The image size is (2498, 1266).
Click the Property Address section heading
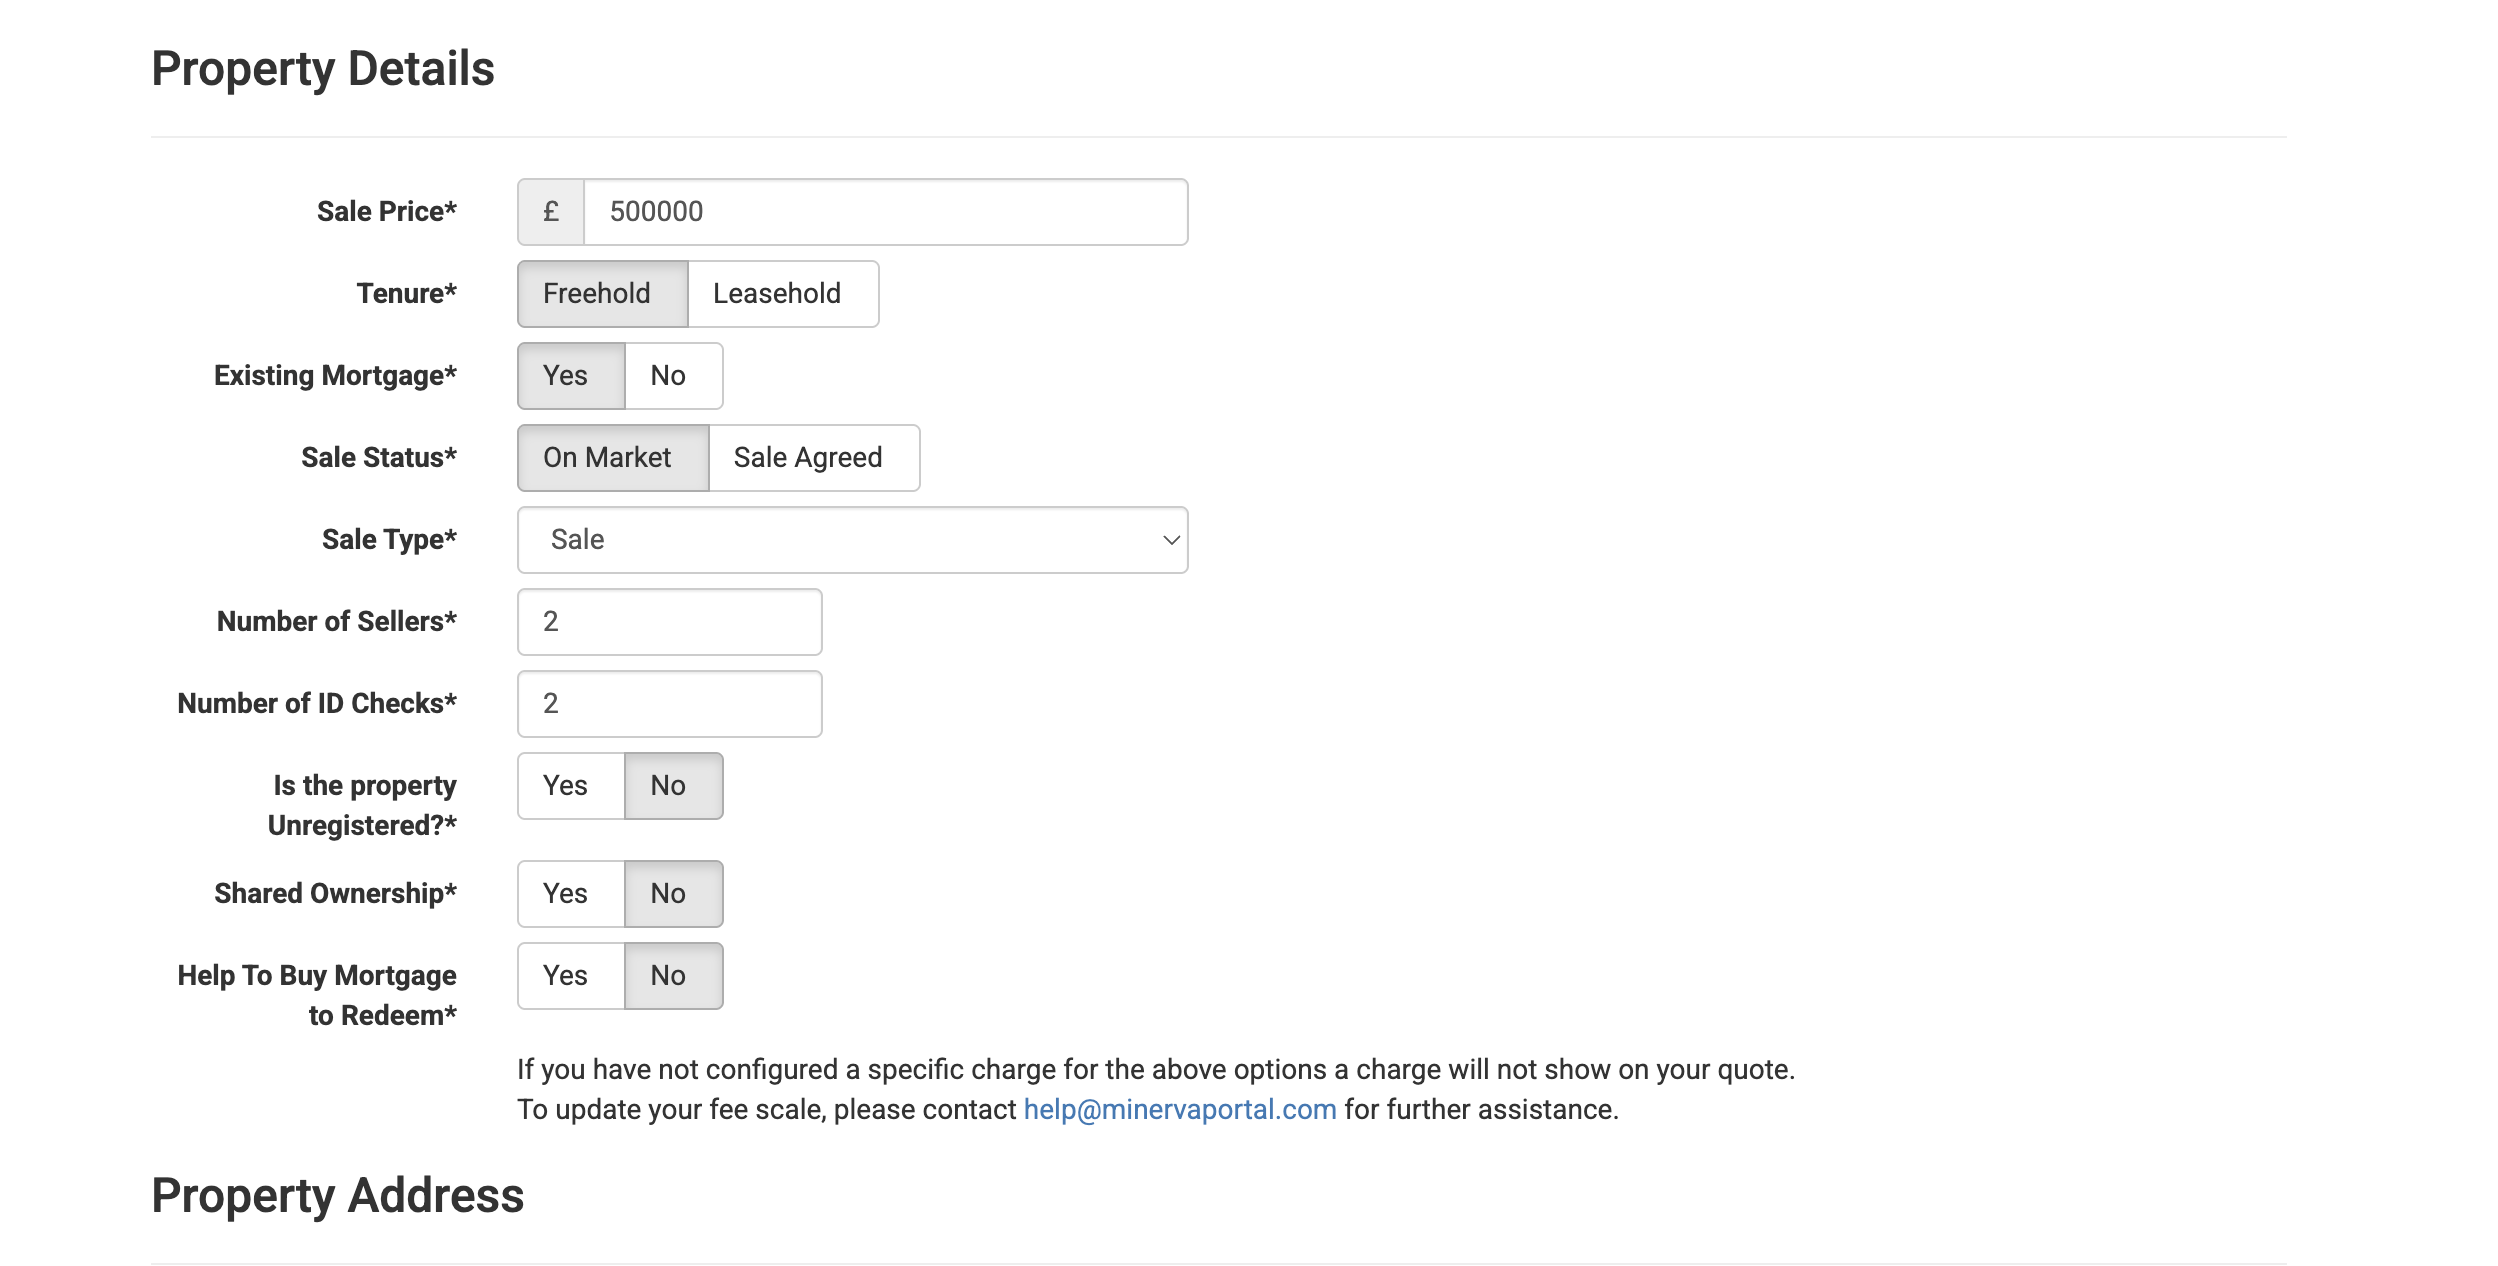[x=338, y=1196]
